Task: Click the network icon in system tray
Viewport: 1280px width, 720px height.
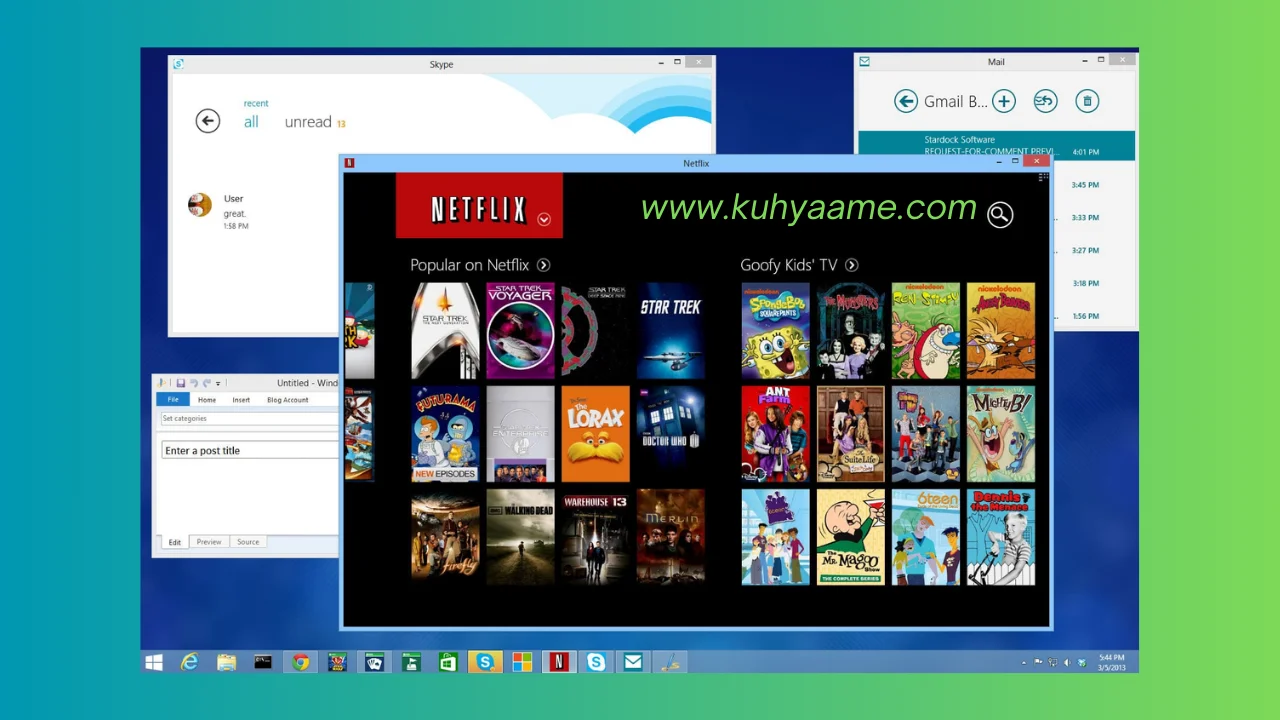Action: (1052, 662)
